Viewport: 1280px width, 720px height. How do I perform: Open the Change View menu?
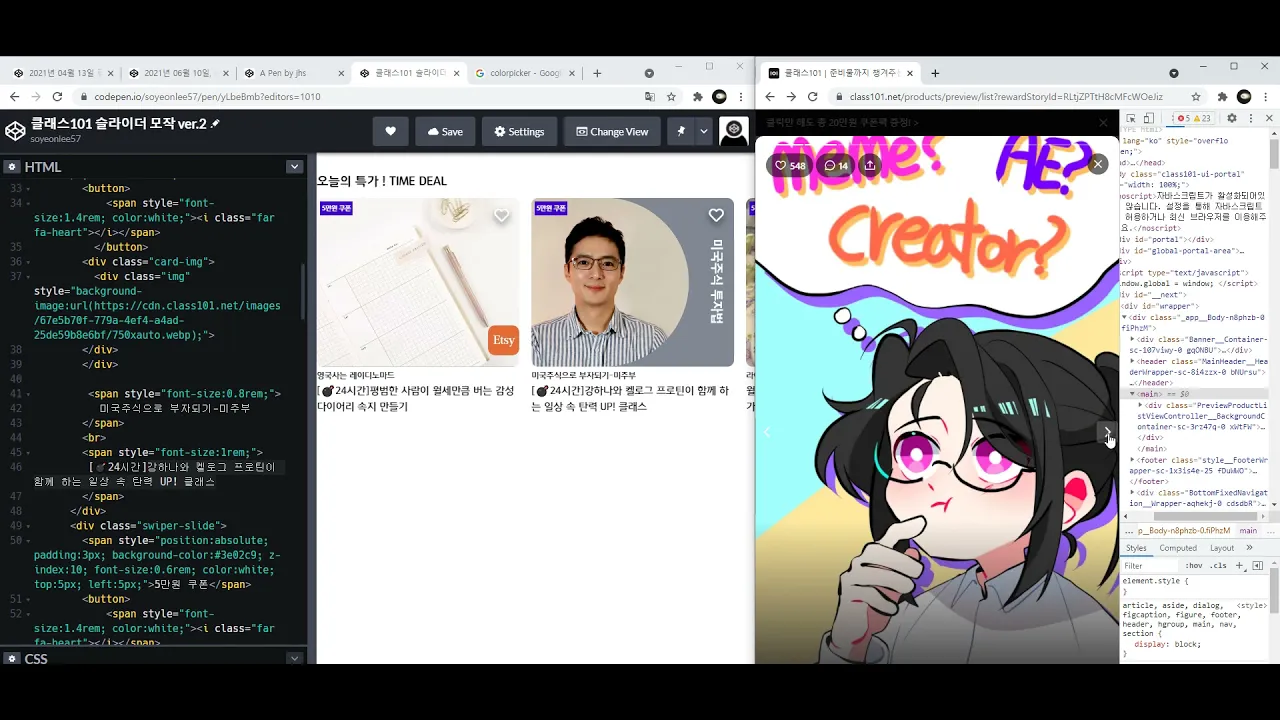pos(612,131)
